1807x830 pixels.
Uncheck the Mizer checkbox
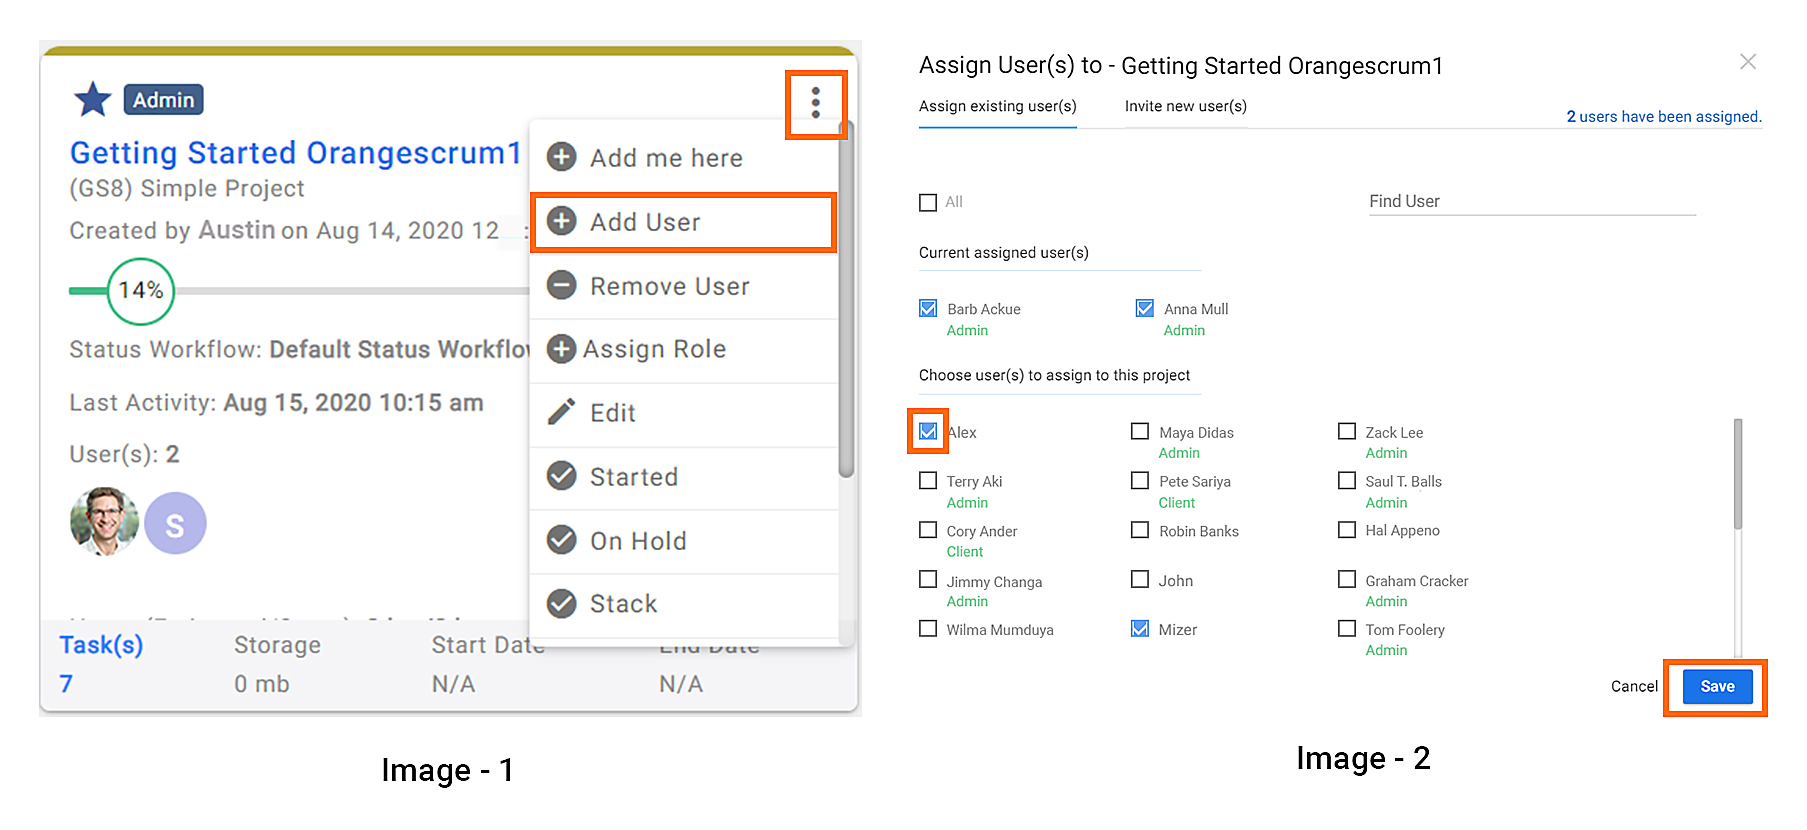[x=1140, y=629]
